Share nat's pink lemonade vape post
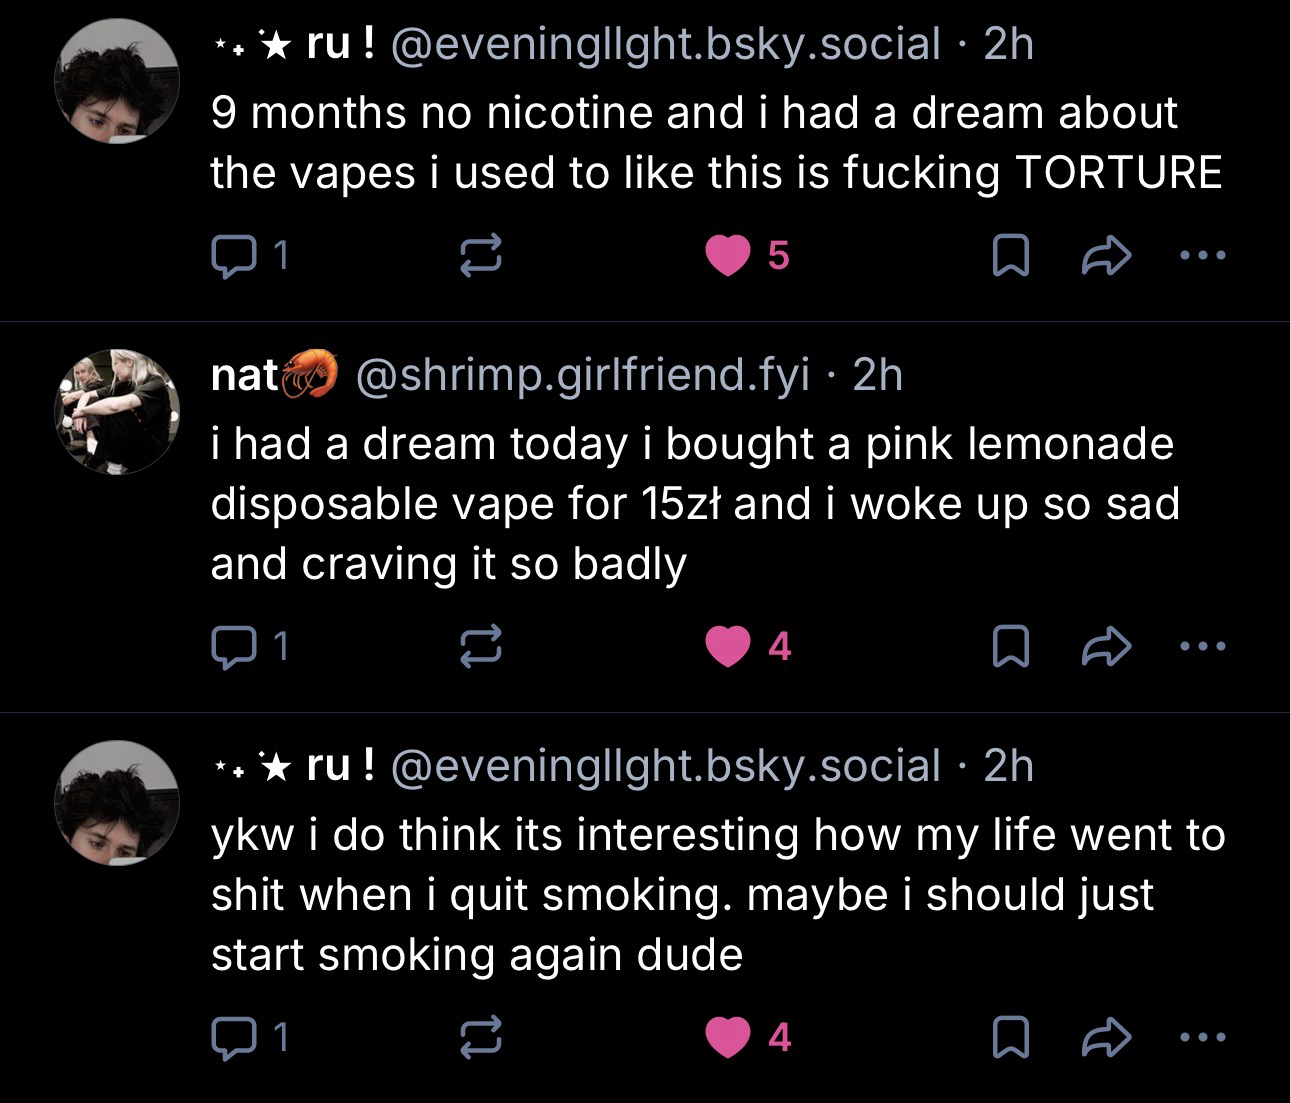 click(1106, 647)
